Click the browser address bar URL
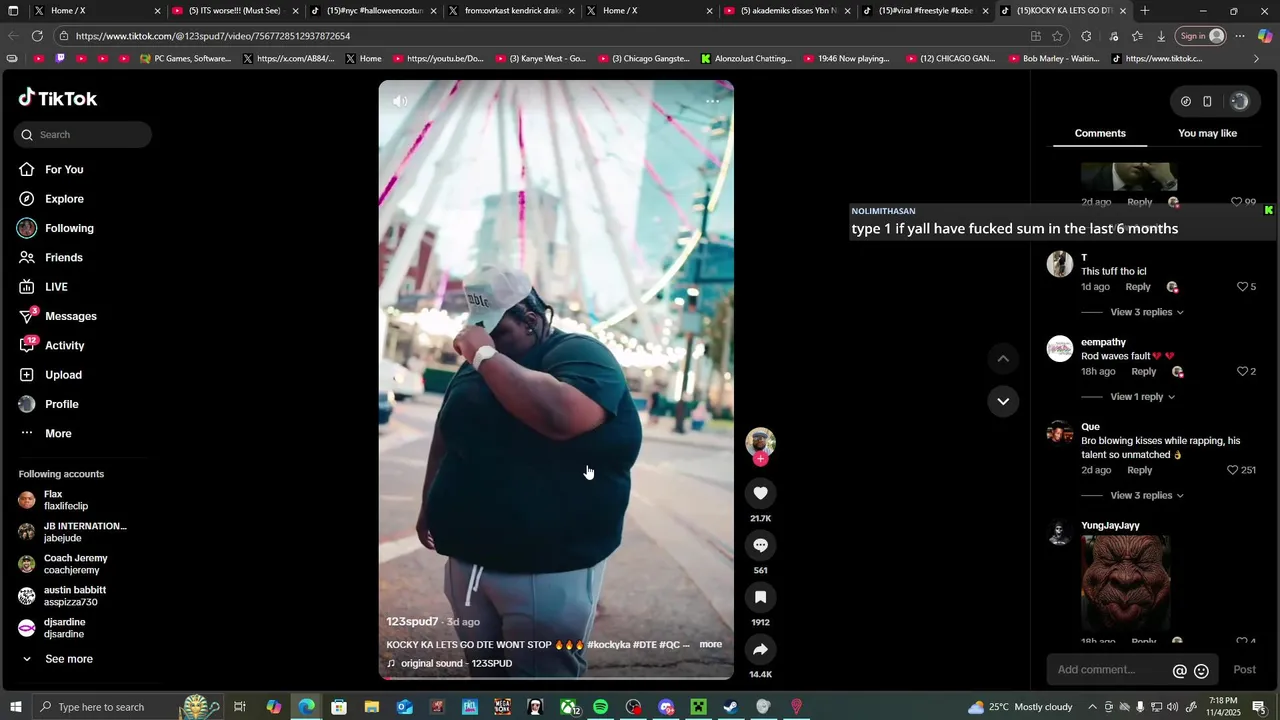Image resolution: width=1280 pixels, height=720 pixels. [213, 36]
